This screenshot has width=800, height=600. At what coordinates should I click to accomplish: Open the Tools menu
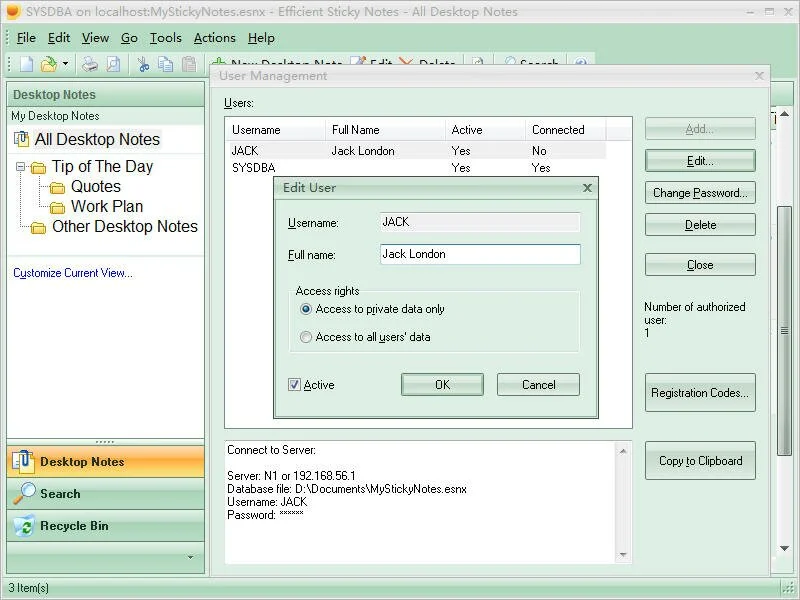166,38
